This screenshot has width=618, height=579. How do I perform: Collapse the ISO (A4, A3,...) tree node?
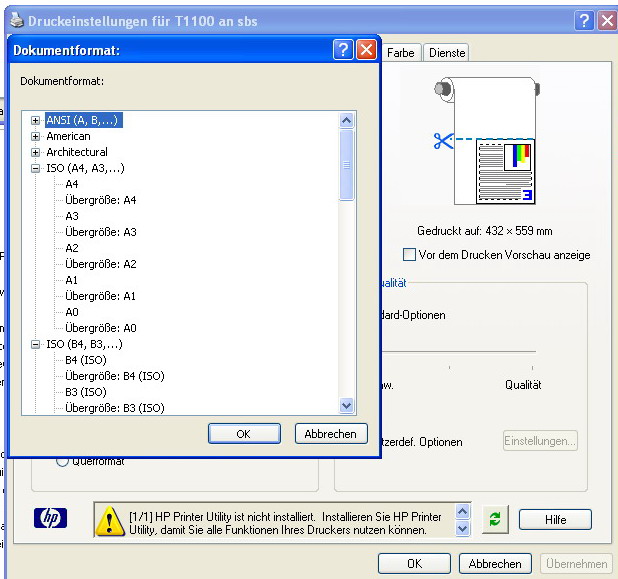[35, 168]
